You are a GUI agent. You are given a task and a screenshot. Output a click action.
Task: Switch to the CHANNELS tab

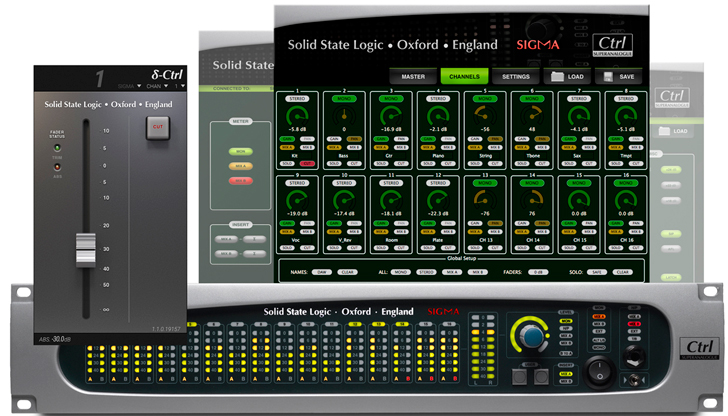pos(464,77)
